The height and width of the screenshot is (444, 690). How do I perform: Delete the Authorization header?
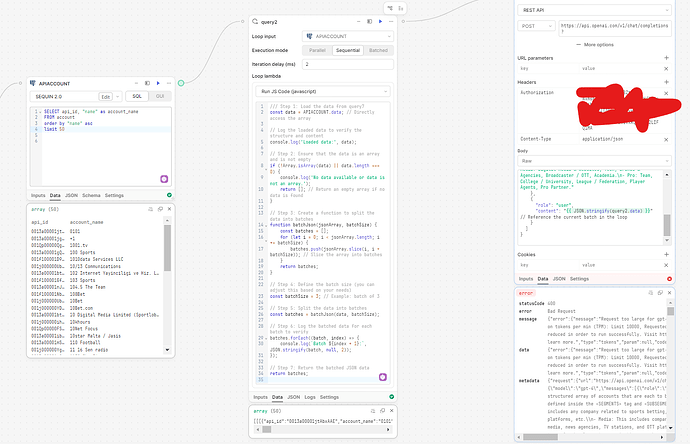coord(666,93)
